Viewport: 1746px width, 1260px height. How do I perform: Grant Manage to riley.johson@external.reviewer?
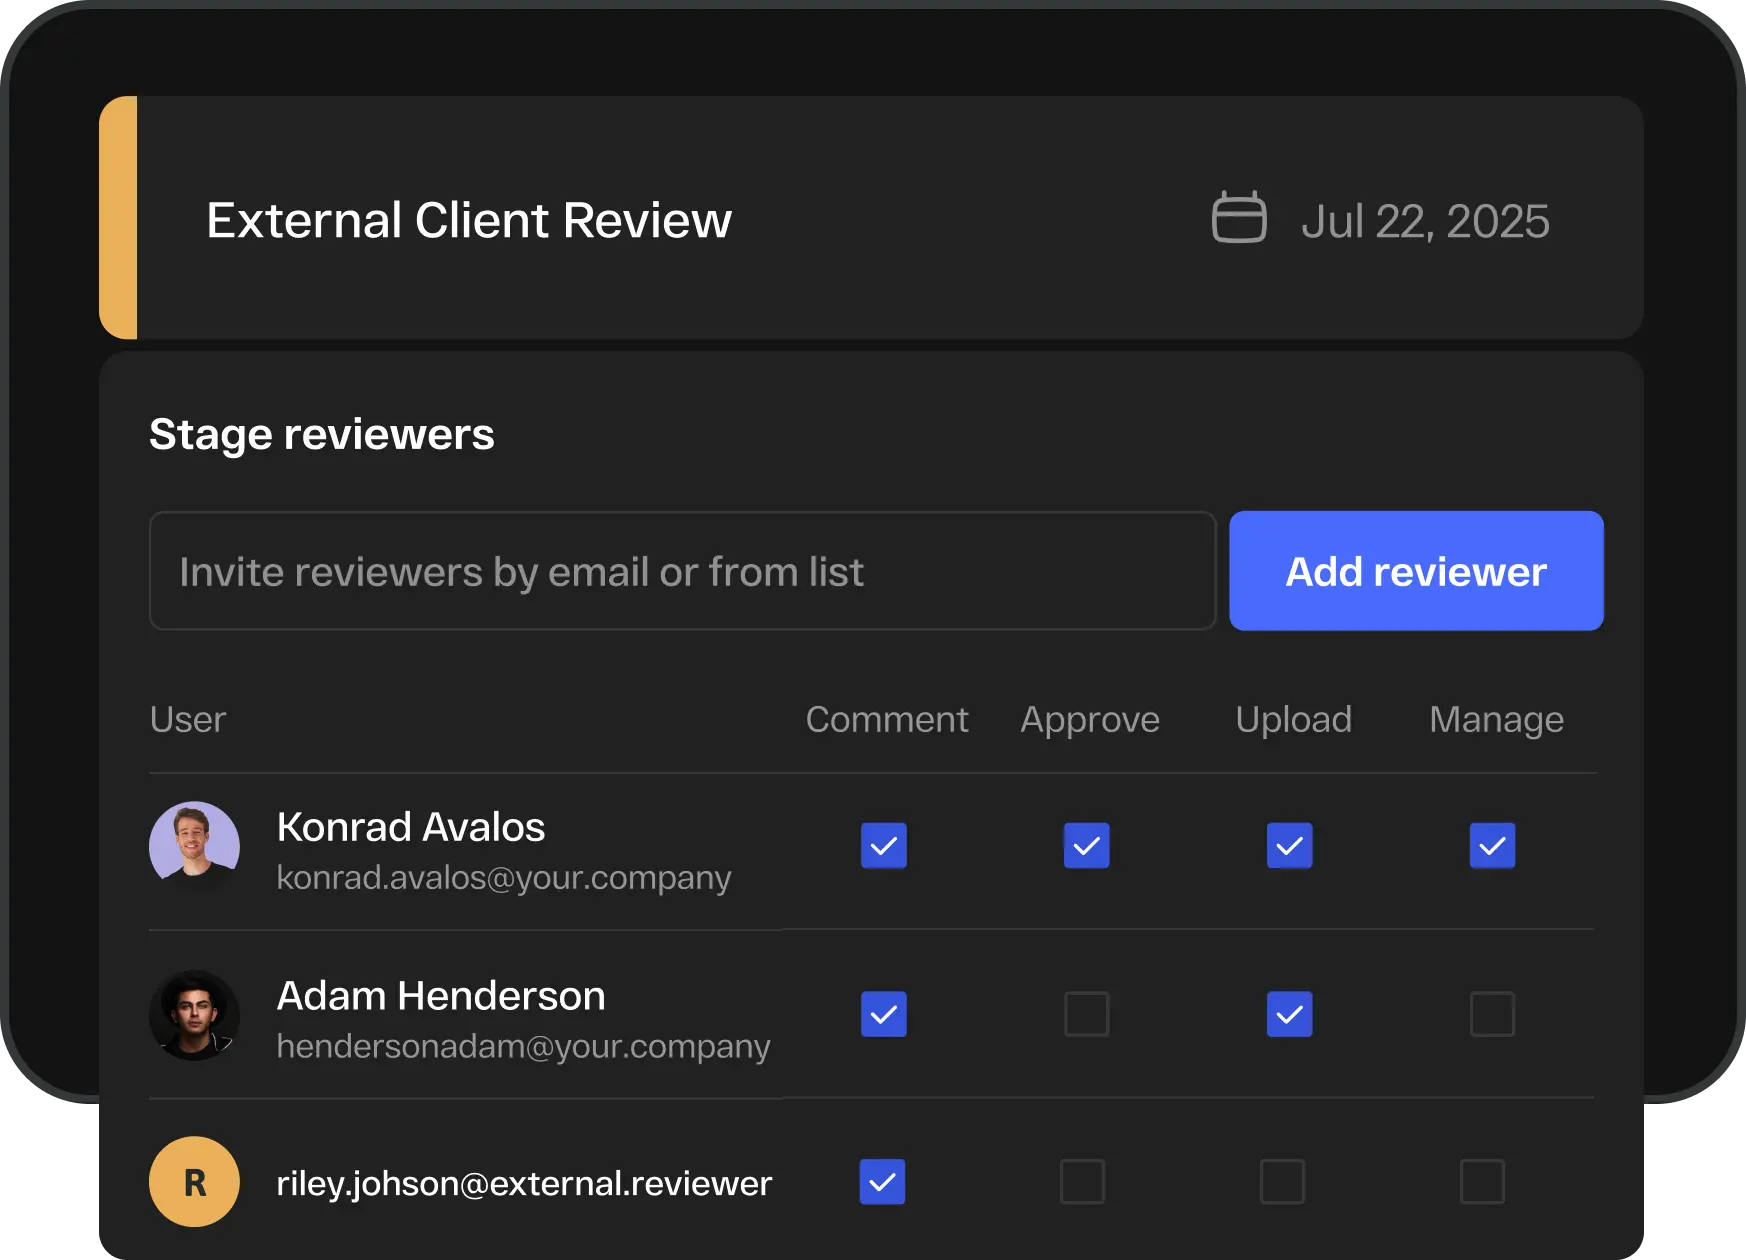tap(1482, 1182)
